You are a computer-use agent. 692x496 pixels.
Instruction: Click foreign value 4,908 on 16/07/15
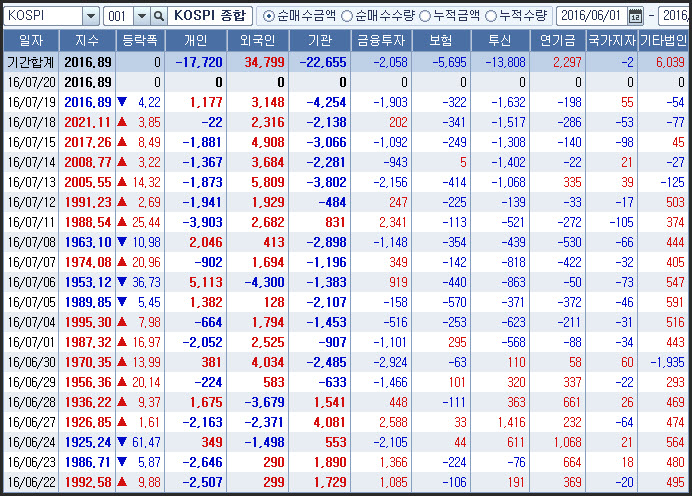[x=268, y=142]
